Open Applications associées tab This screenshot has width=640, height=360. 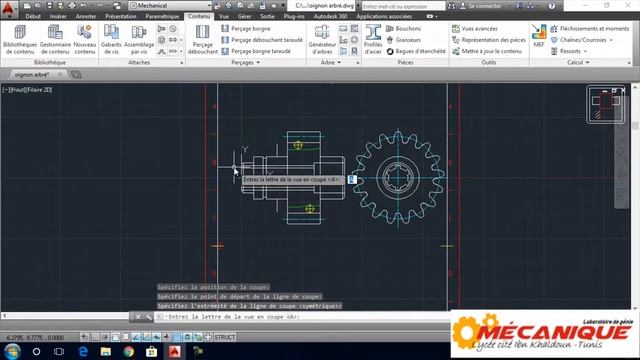(384, 16)
